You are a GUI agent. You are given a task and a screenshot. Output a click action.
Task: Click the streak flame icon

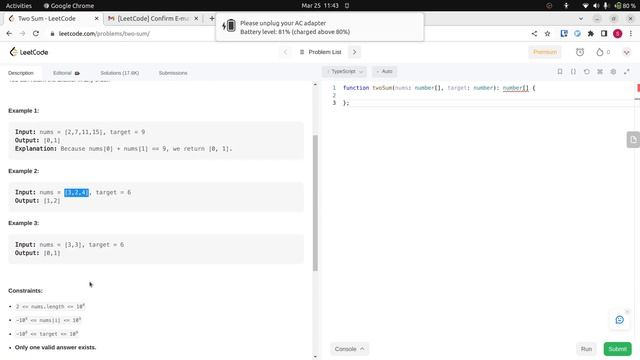coord(600,52)
